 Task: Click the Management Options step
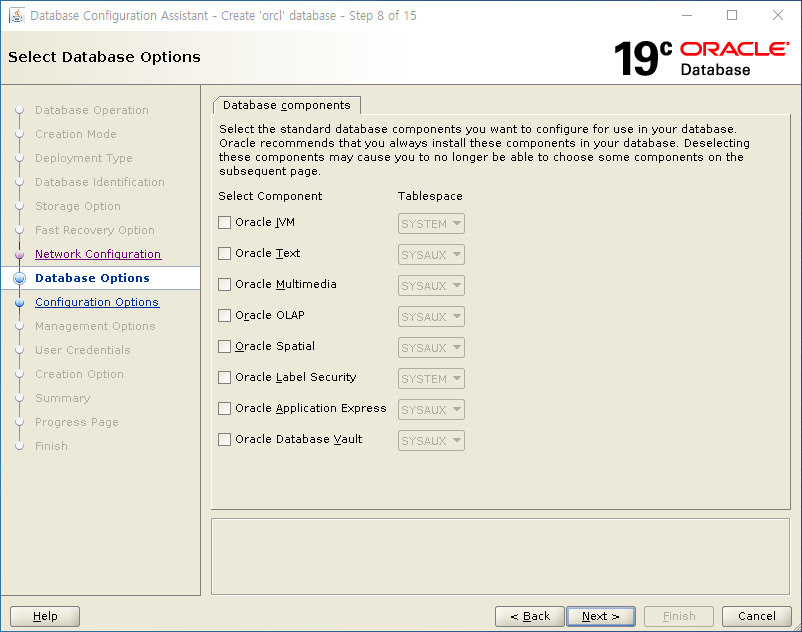[x=95, y=326]
